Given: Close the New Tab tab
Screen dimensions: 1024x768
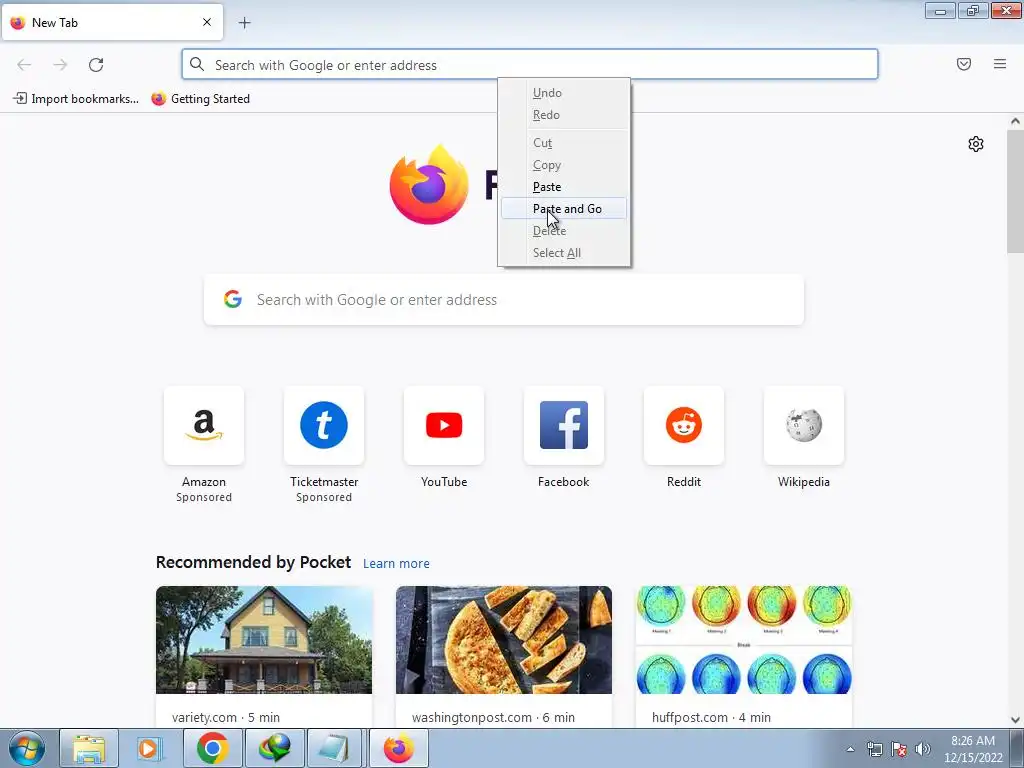Looking at the screenshot, I should 207,22.
